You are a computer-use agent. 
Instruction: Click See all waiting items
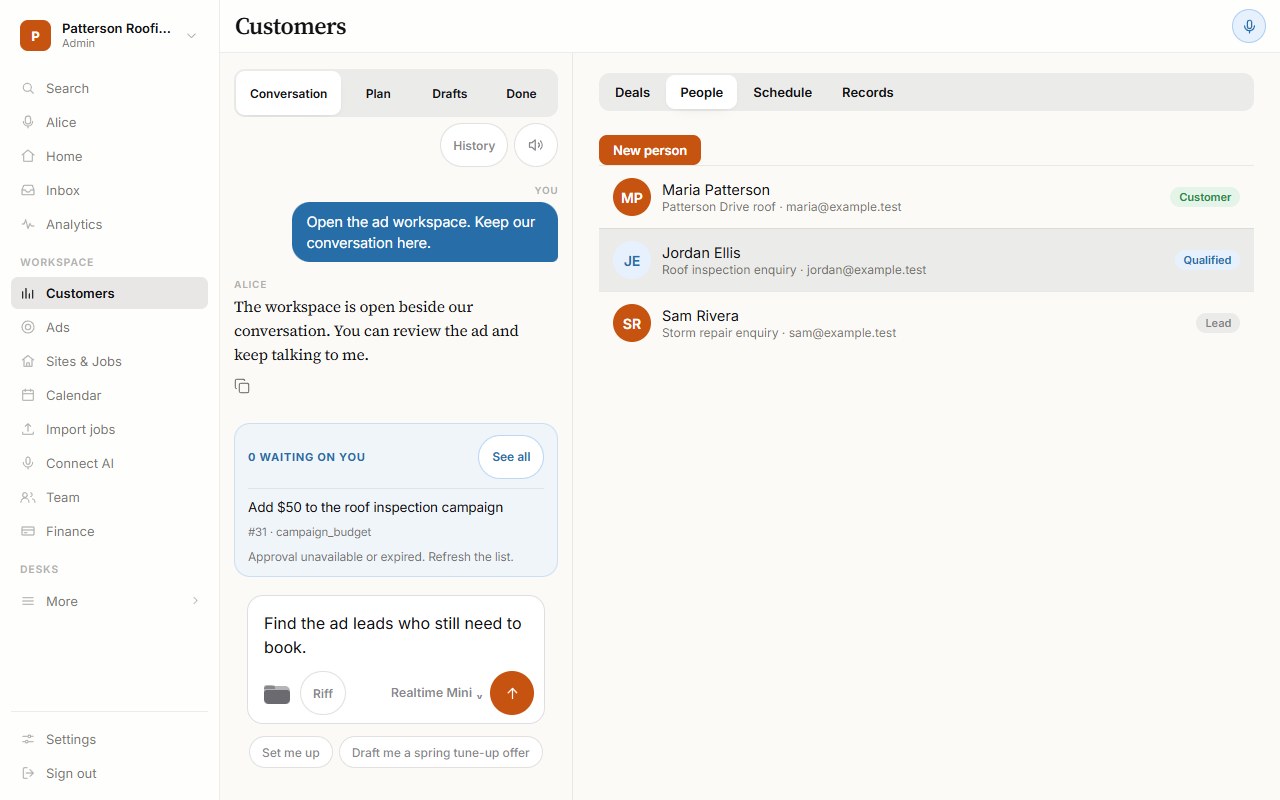point(511,457)
